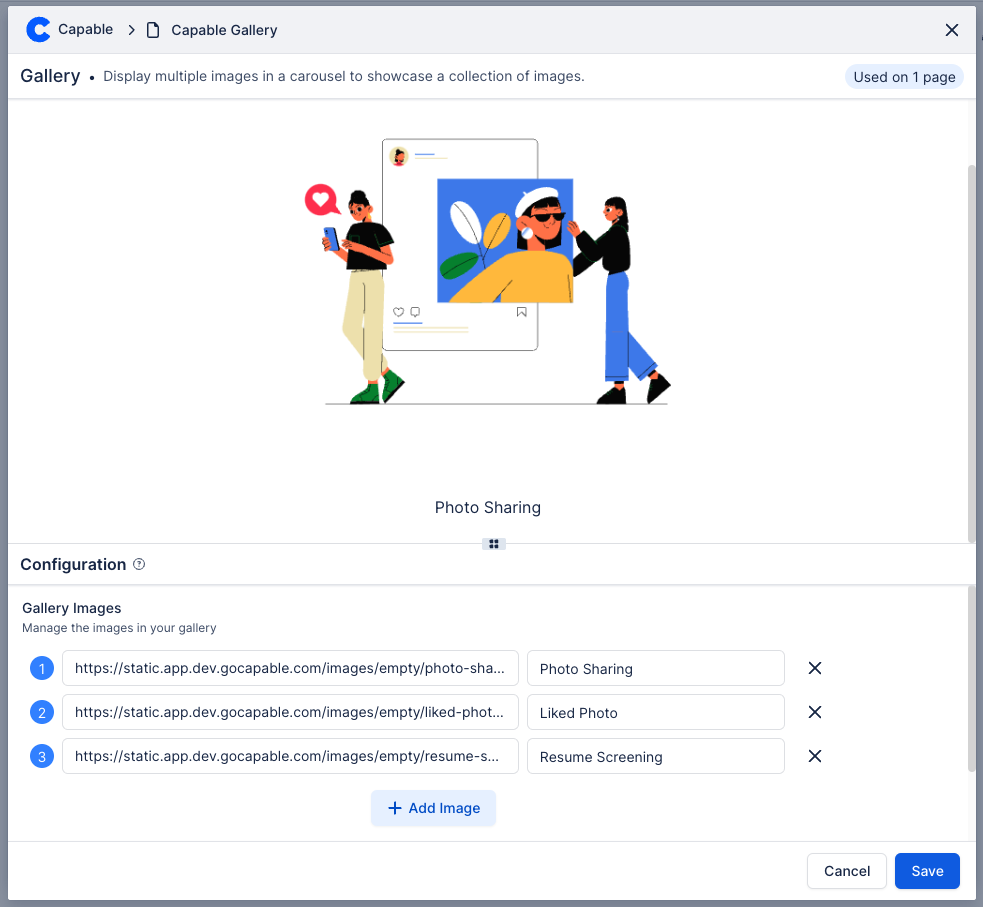
Task: Remove the Liked Photo image row
Action: tap(814, 712)
